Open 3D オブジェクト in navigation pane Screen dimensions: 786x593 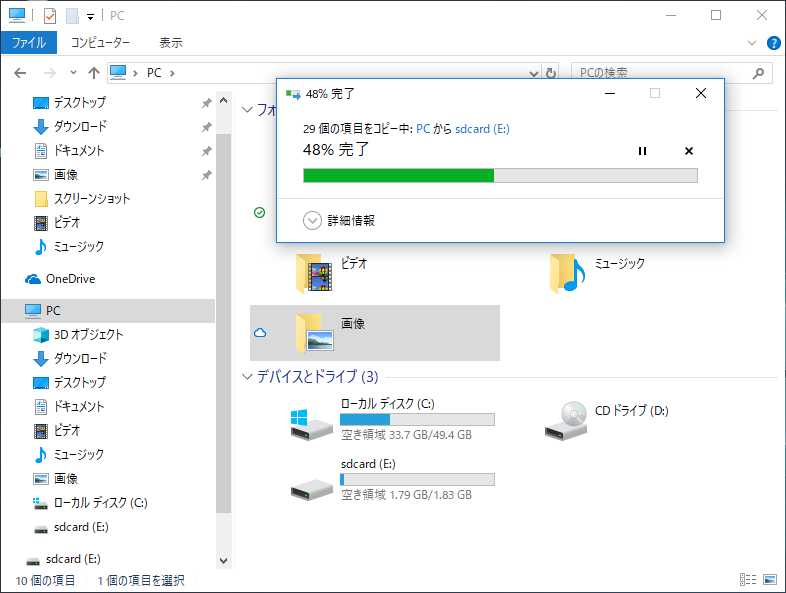pyautogui.click(x=88, y=334)
